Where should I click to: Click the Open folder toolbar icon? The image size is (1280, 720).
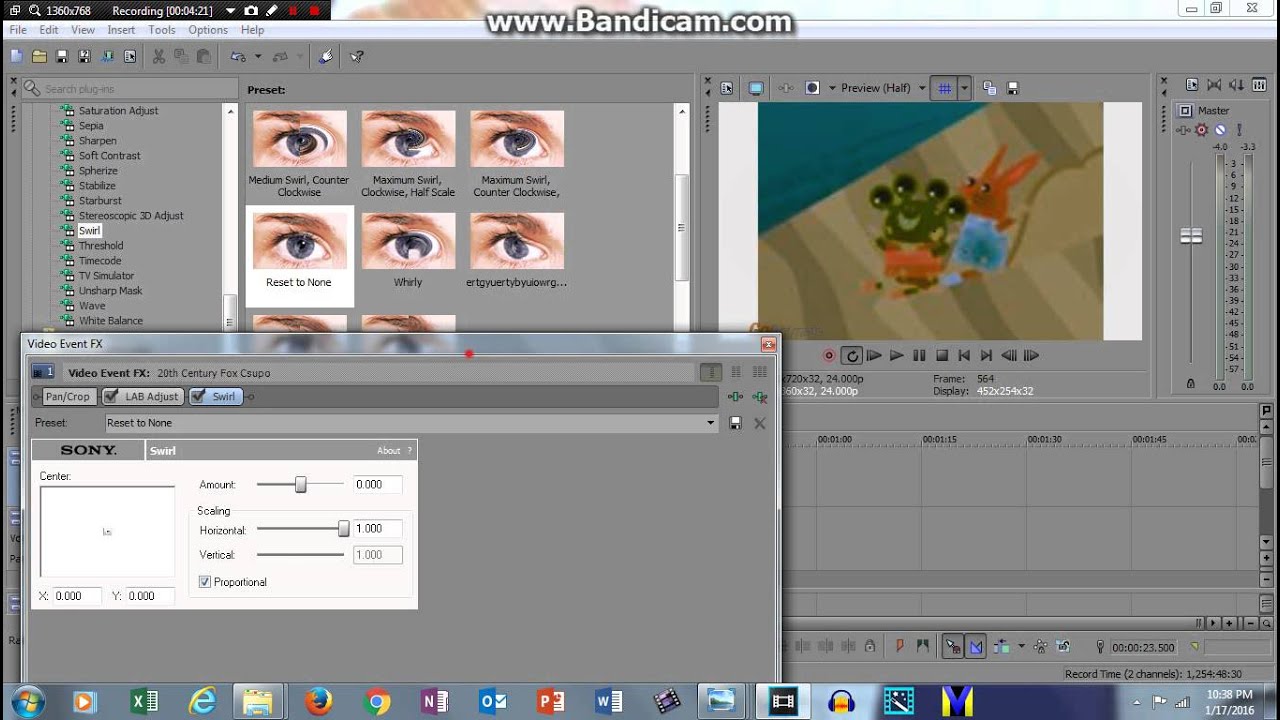point(39,57)
